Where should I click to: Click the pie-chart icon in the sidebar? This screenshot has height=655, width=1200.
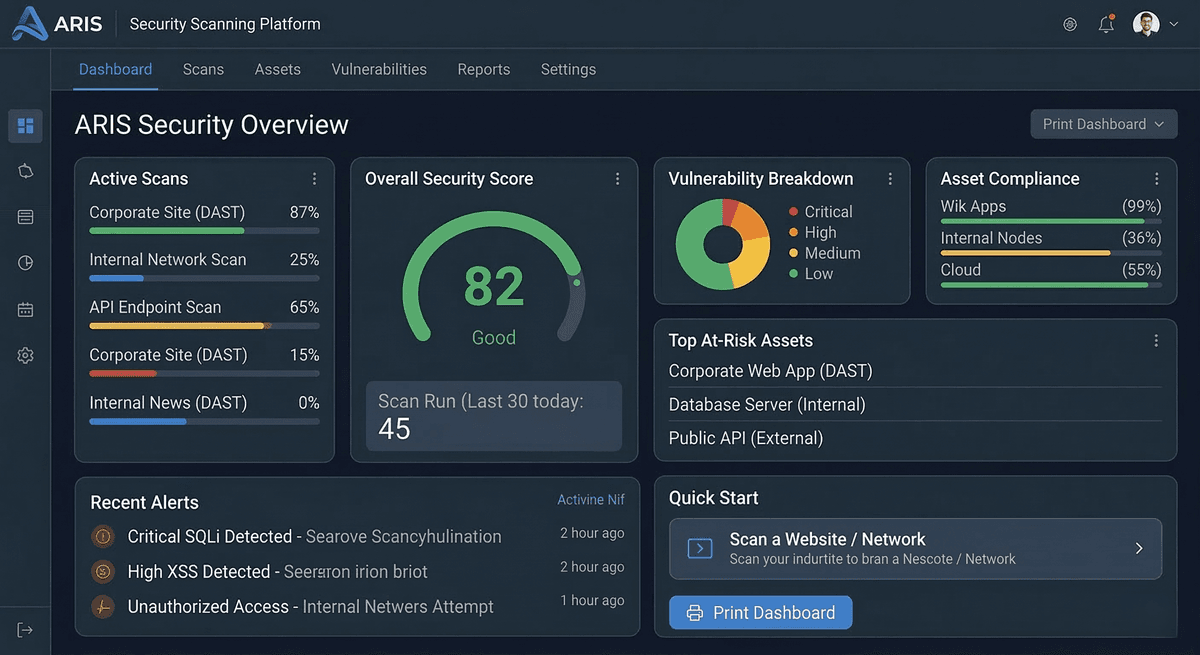pos(25,262)
